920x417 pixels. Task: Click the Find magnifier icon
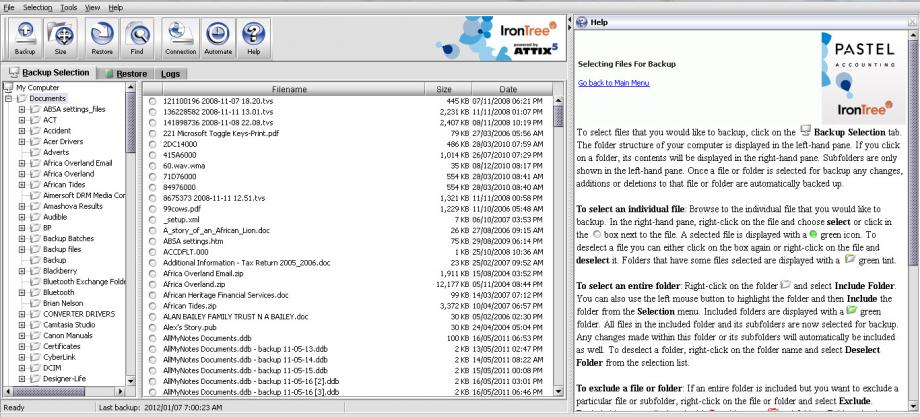[138, 38]
